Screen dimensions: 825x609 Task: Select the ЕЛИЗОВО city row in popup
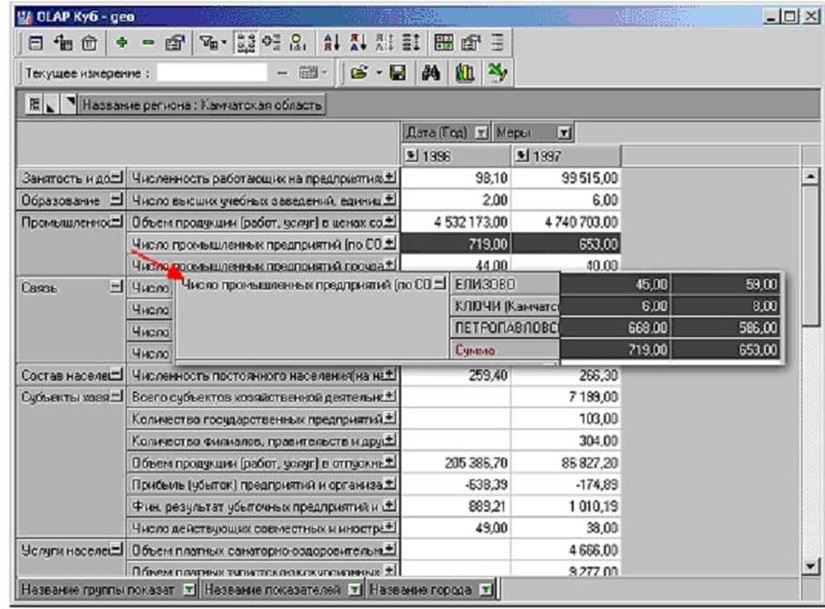tap(500, 286)
